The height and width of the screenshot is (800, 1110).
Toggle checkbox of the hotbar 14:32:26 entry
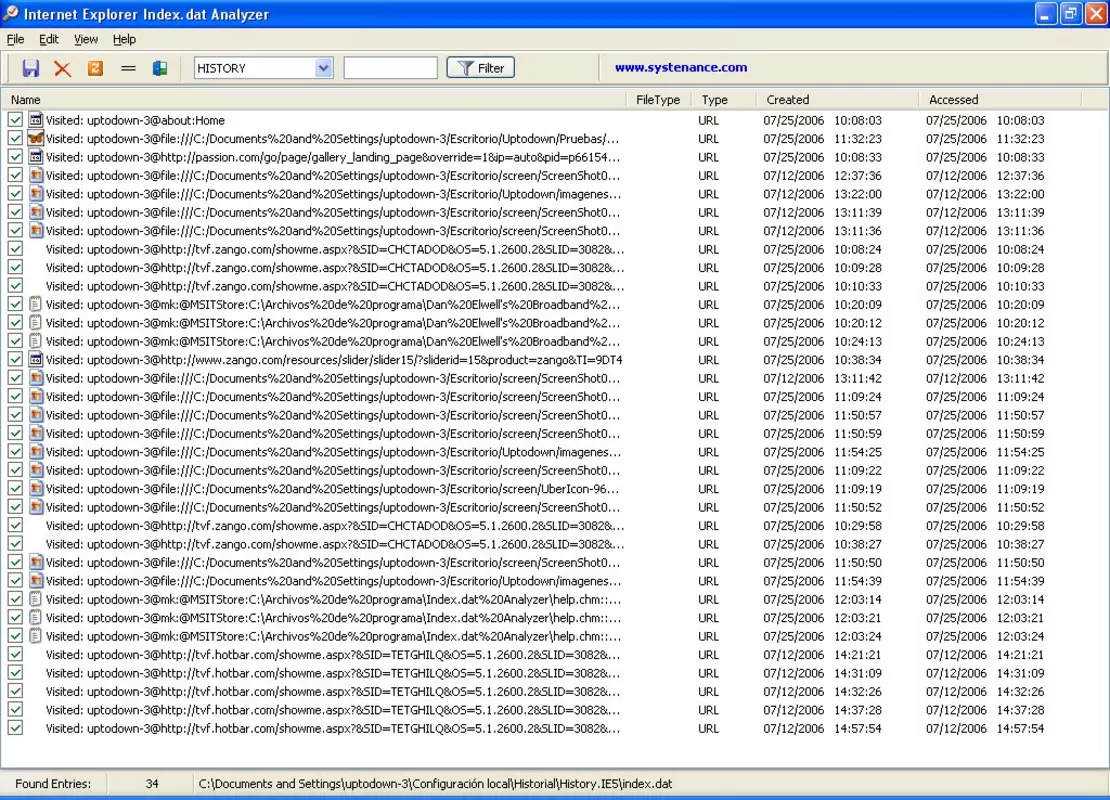[15, 691]
